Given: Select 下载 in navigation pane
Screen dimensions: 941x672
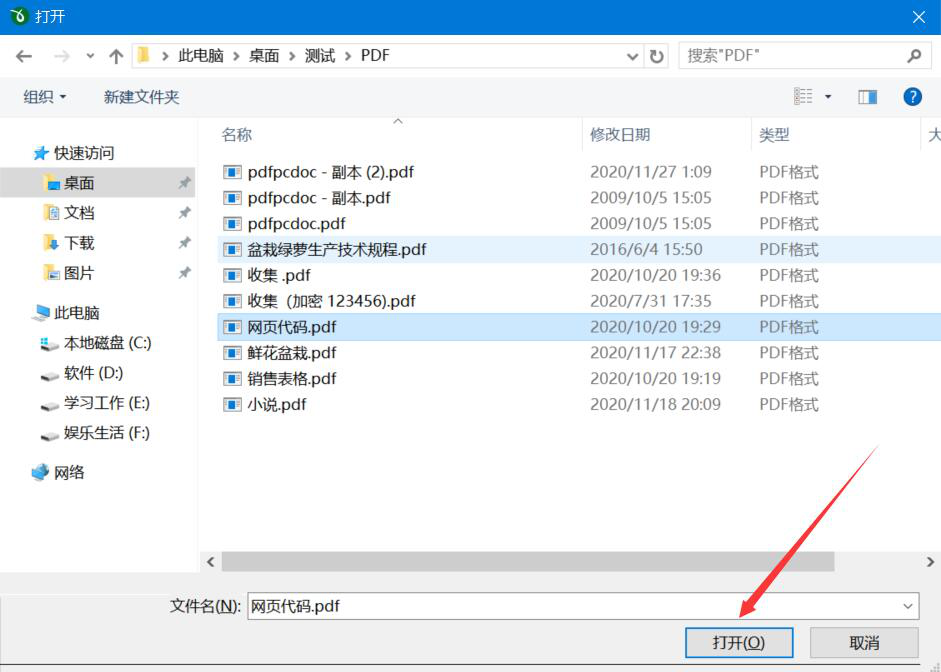Looking at the screenshot, I should [x=79, y=243].
